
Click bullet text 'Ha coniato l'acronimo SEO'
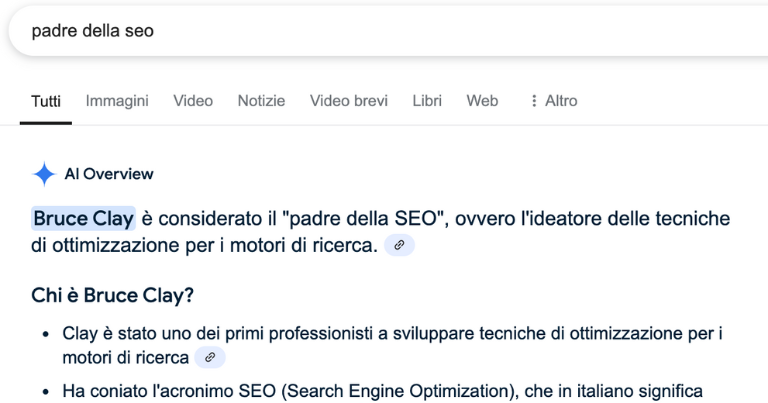(x=169, y=391)
